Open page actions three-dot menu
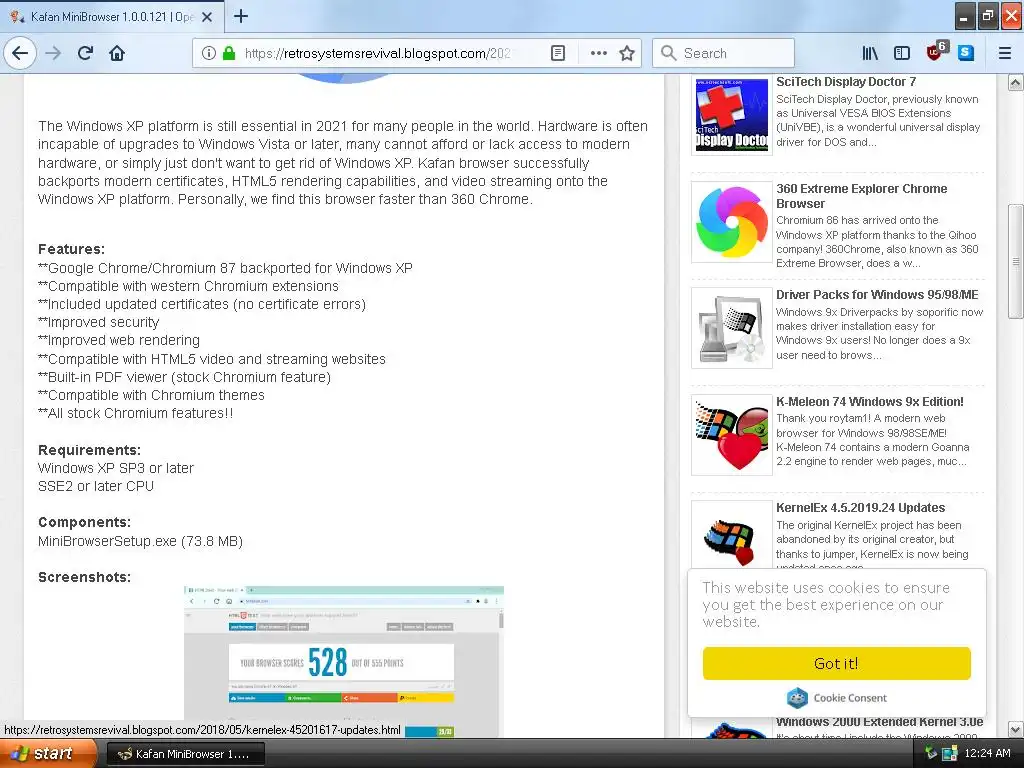 click(x=598, y=53)
